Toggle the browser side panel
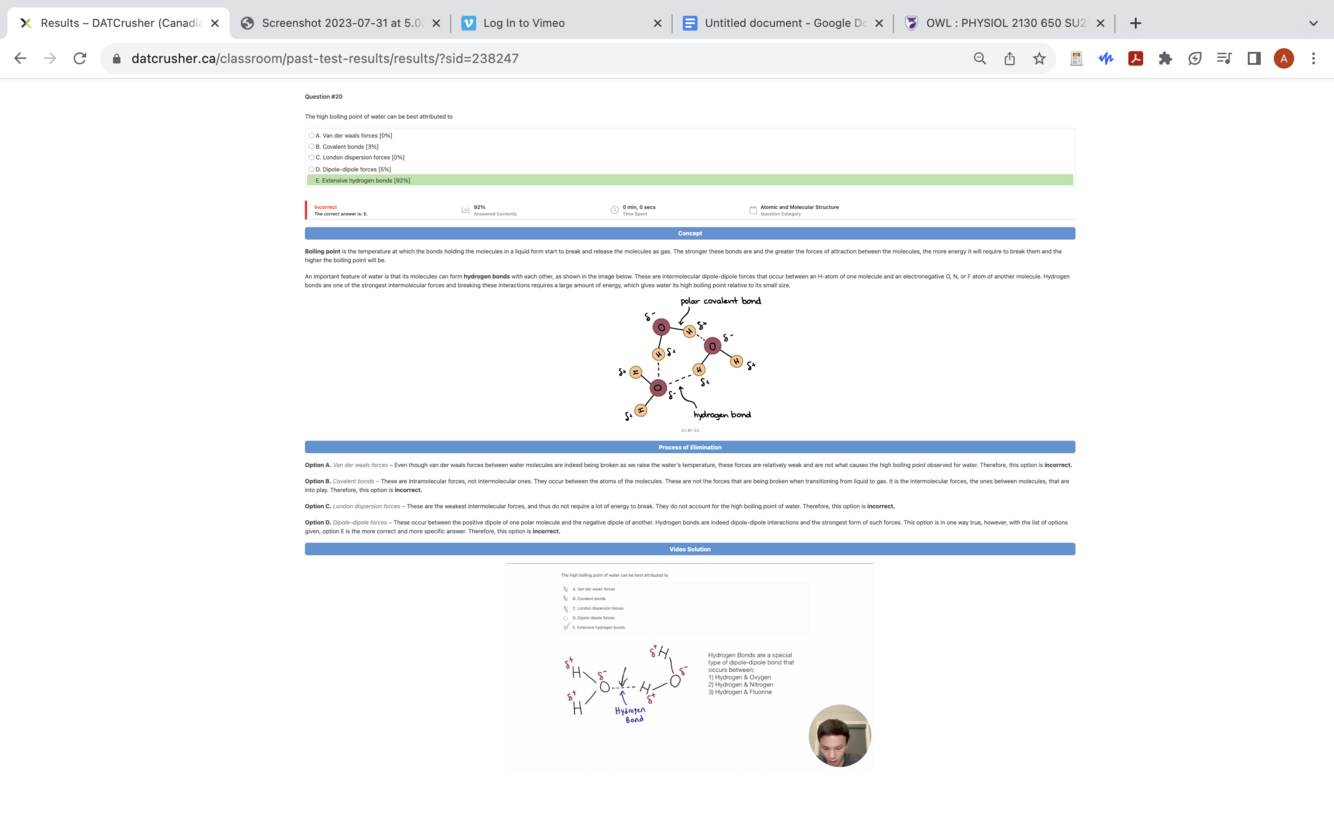 click(1254, 58)
